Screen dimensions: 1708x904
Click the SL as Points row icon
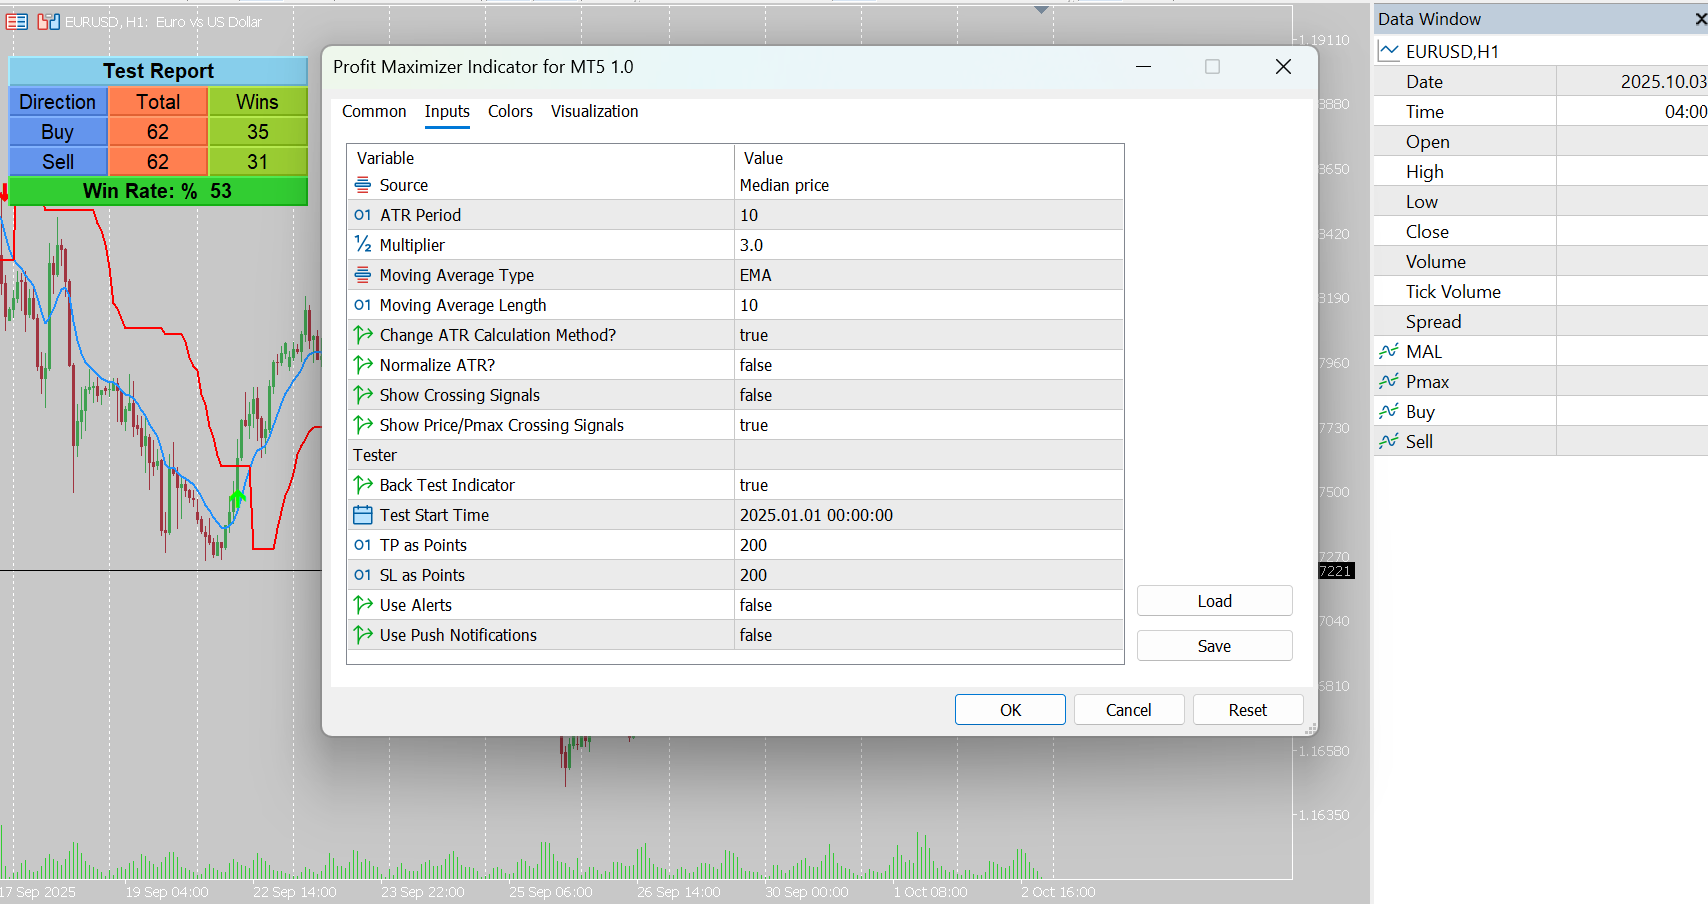pos(363,575)
